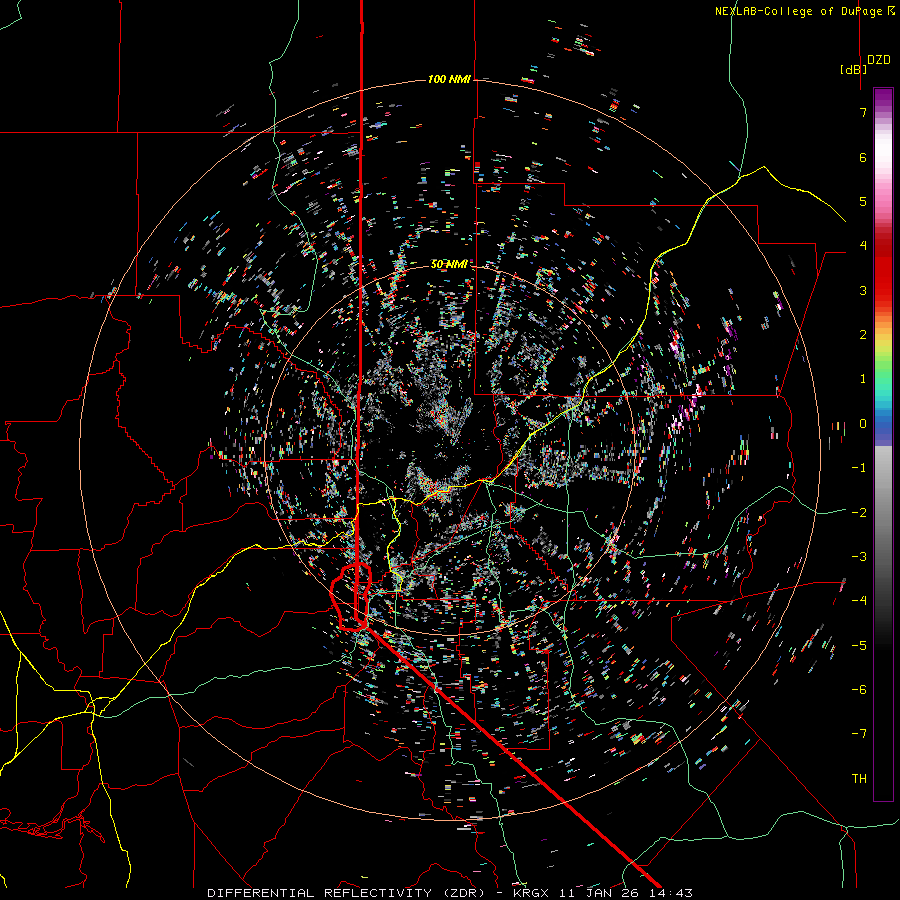Viewport: 900px width, 900px height.
Task: Click the 7 value on color scale
Action: pyautogui.click(x=863, y=112)
